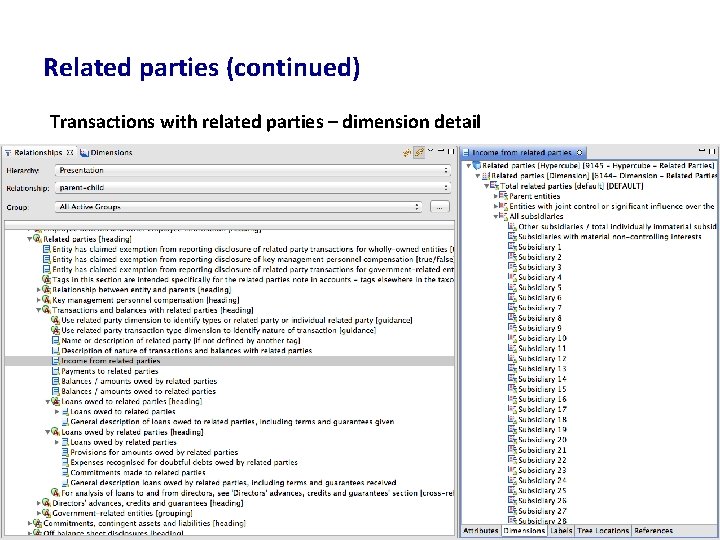Select Description of nature of transactions and balances

pyautogui.click(x=186, y=351)
